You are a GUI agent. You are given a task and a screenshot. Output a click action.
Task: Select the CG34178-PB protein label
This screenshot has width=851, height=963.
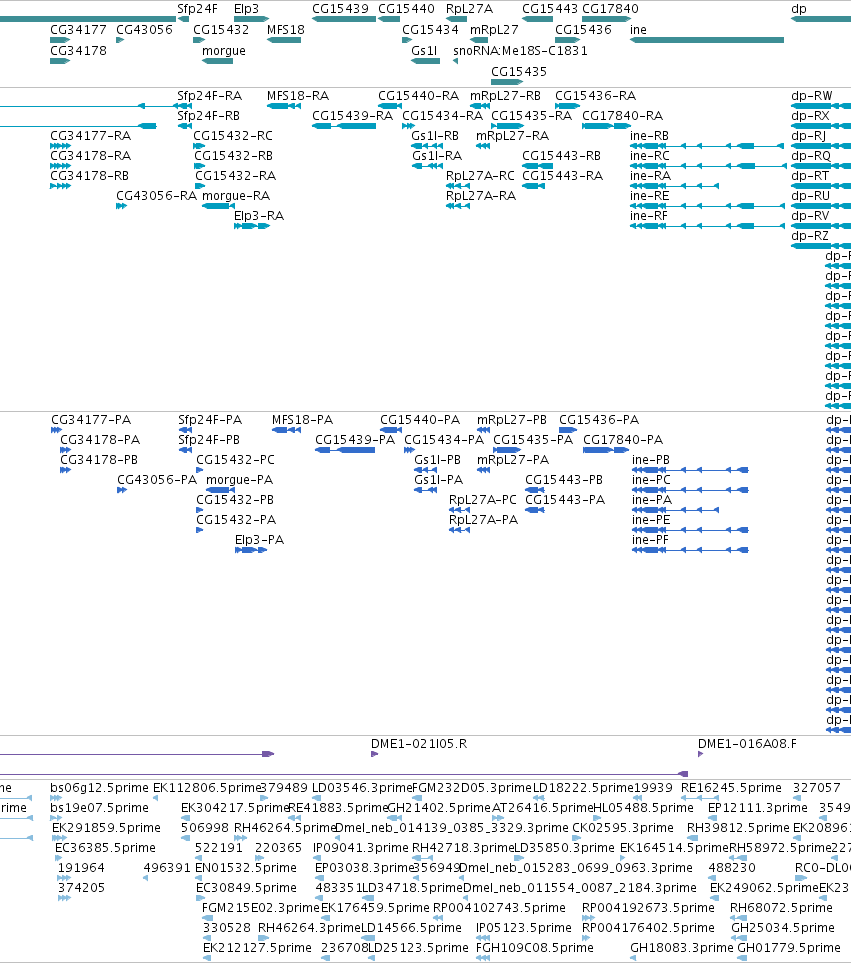tap(99, 459)
